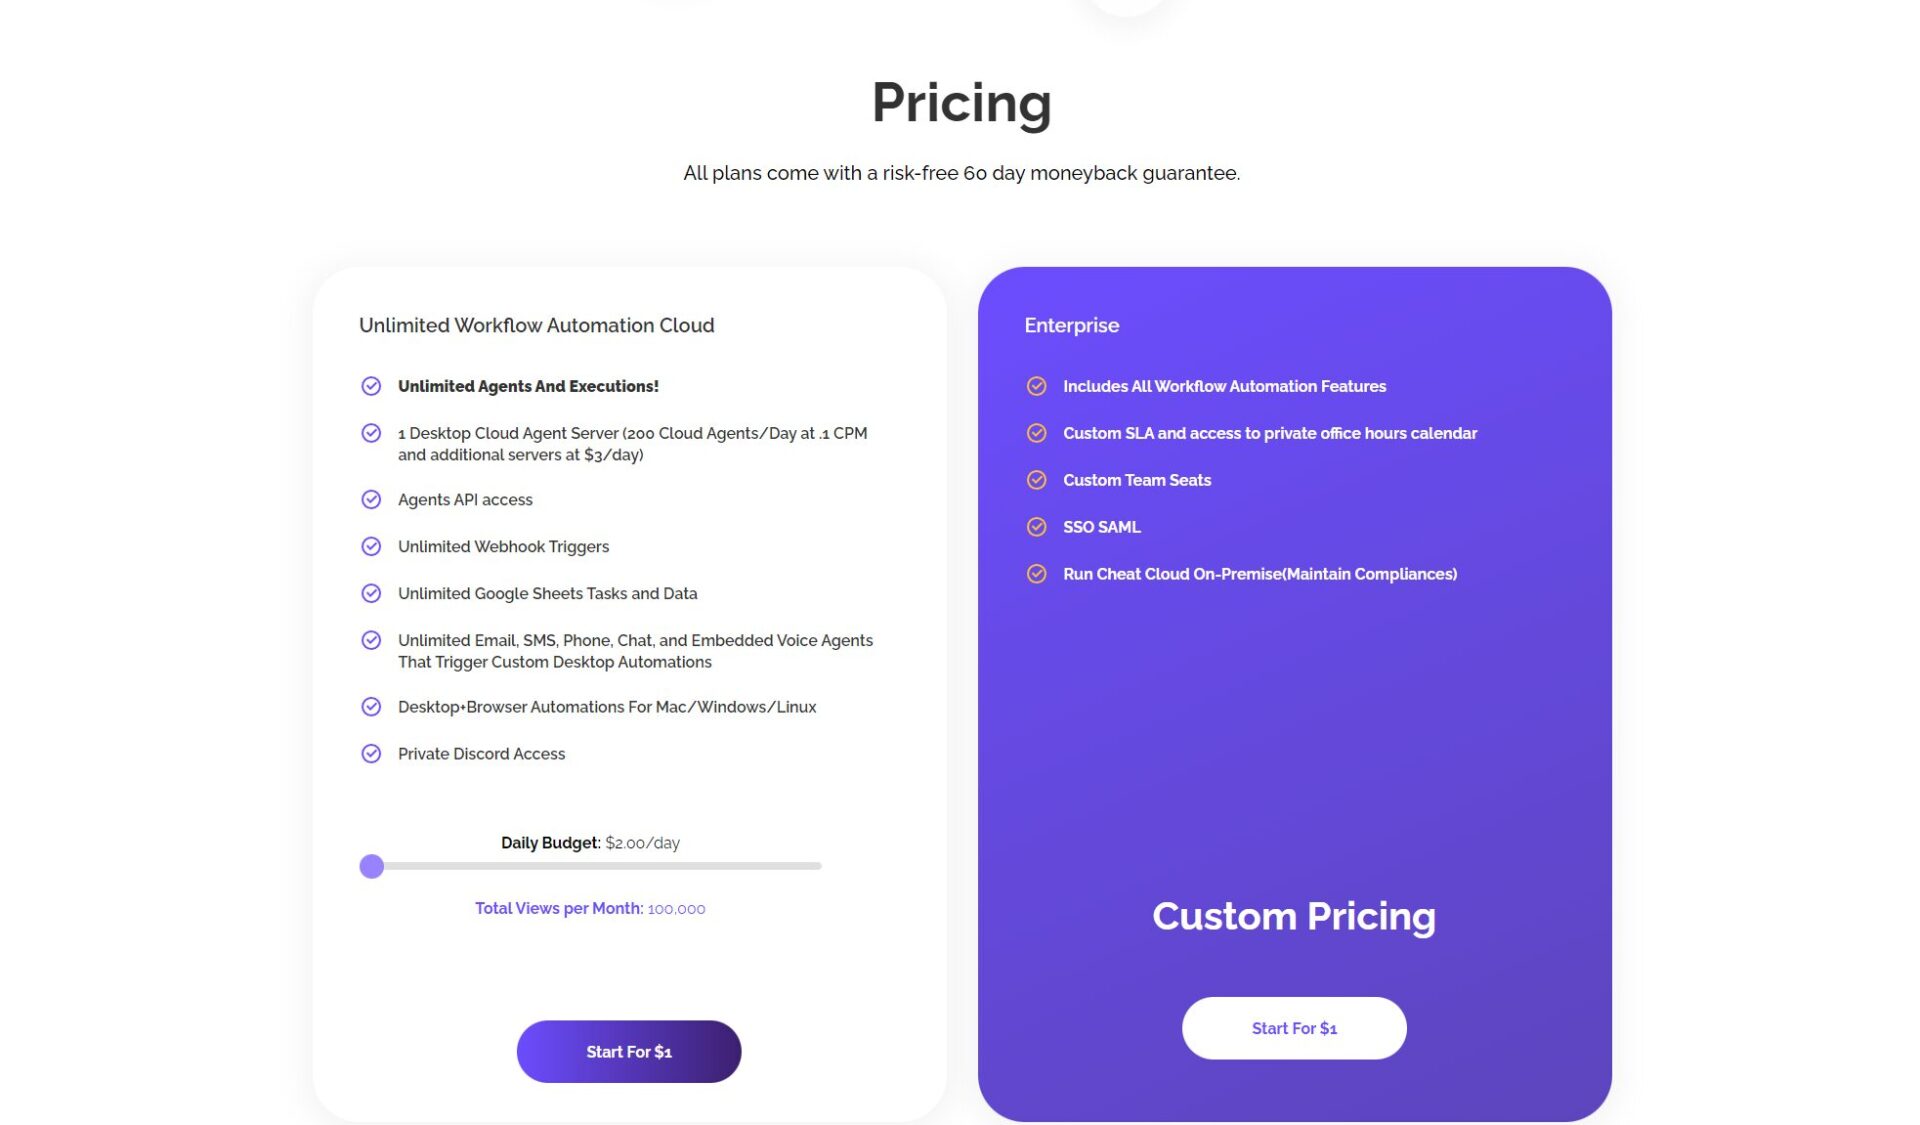Screen dimensions: 1920x1125
Task: Click checkmark icon next to Agents API access
Action: pos(371,499)
